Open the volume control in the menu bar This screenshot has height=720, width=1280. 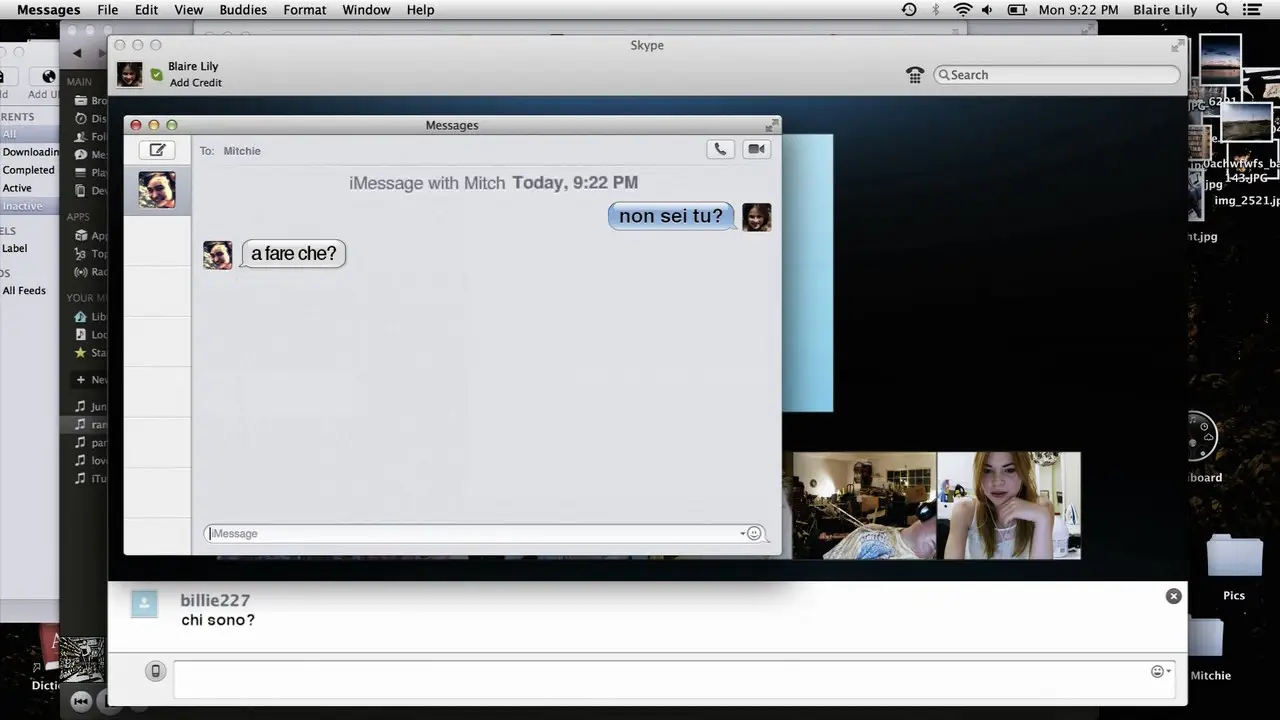tap(987, 10)
